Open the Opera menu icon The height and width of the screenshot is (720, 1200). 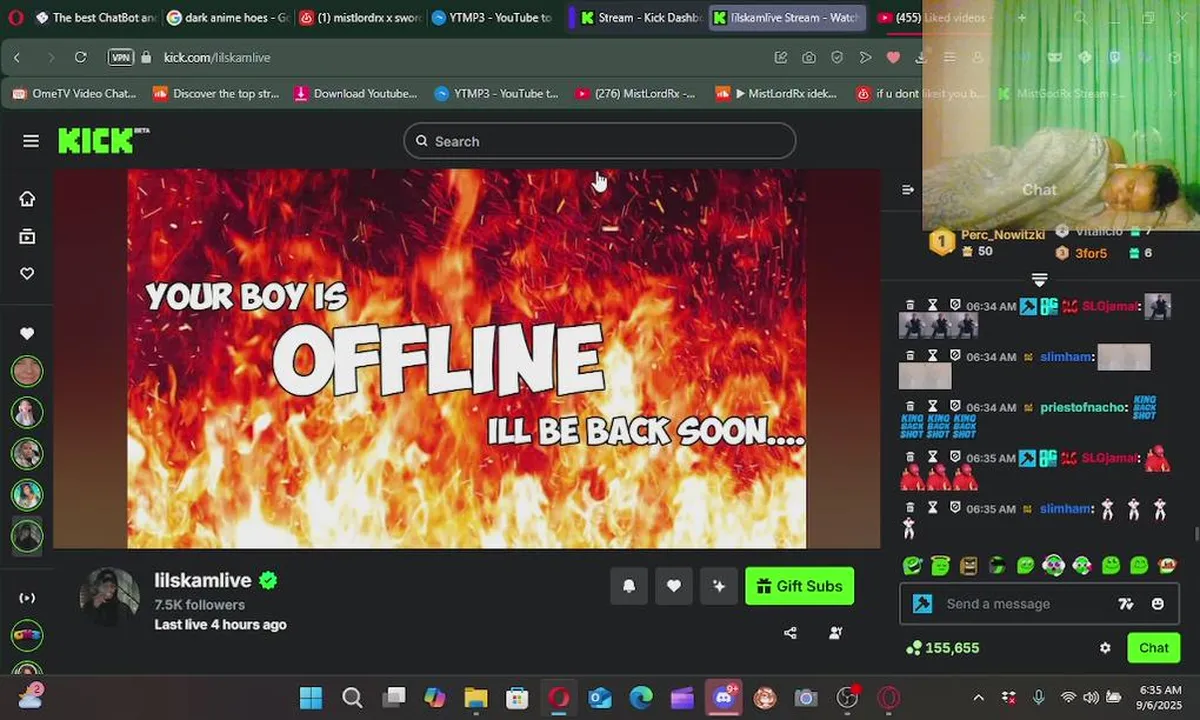pyautogui.click(x=15, y=18)
